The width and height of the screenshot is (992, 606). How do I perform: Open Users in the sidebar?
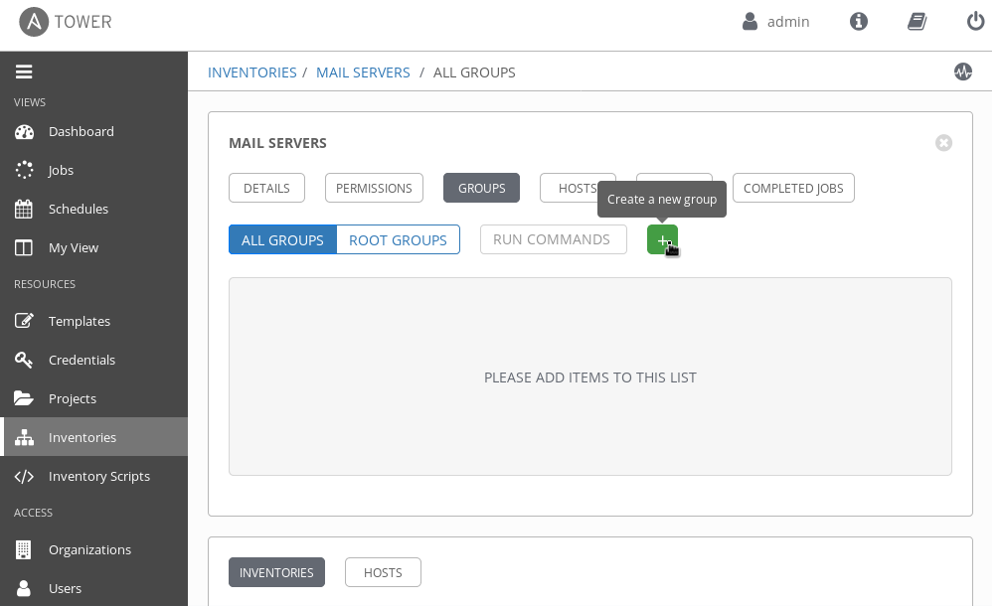tap(94, 588)
